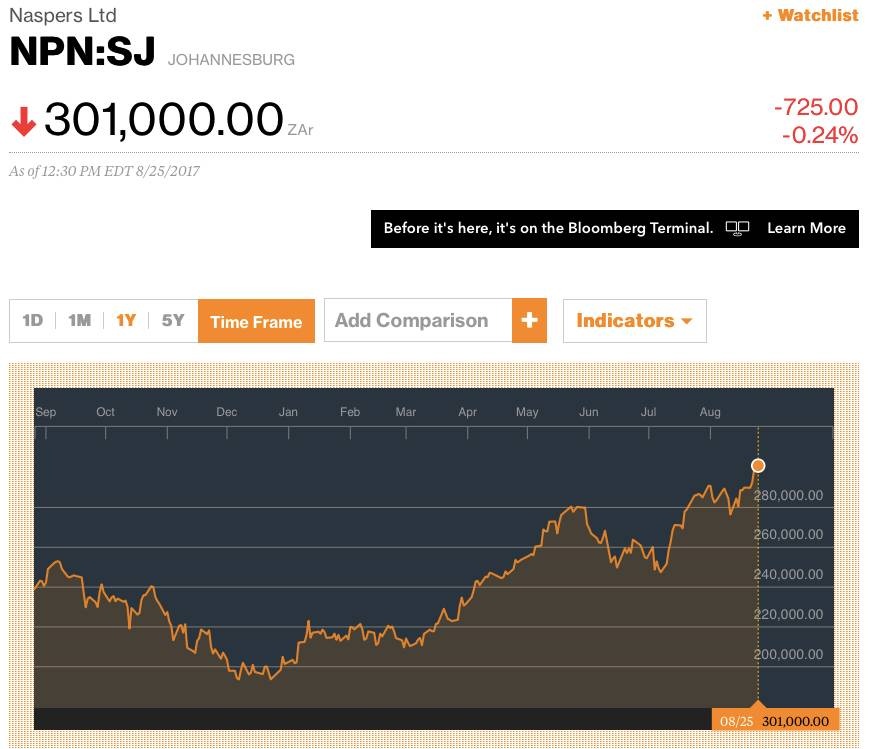
Task: Click the Nov label on chart axis
Action: pos(167,412)
